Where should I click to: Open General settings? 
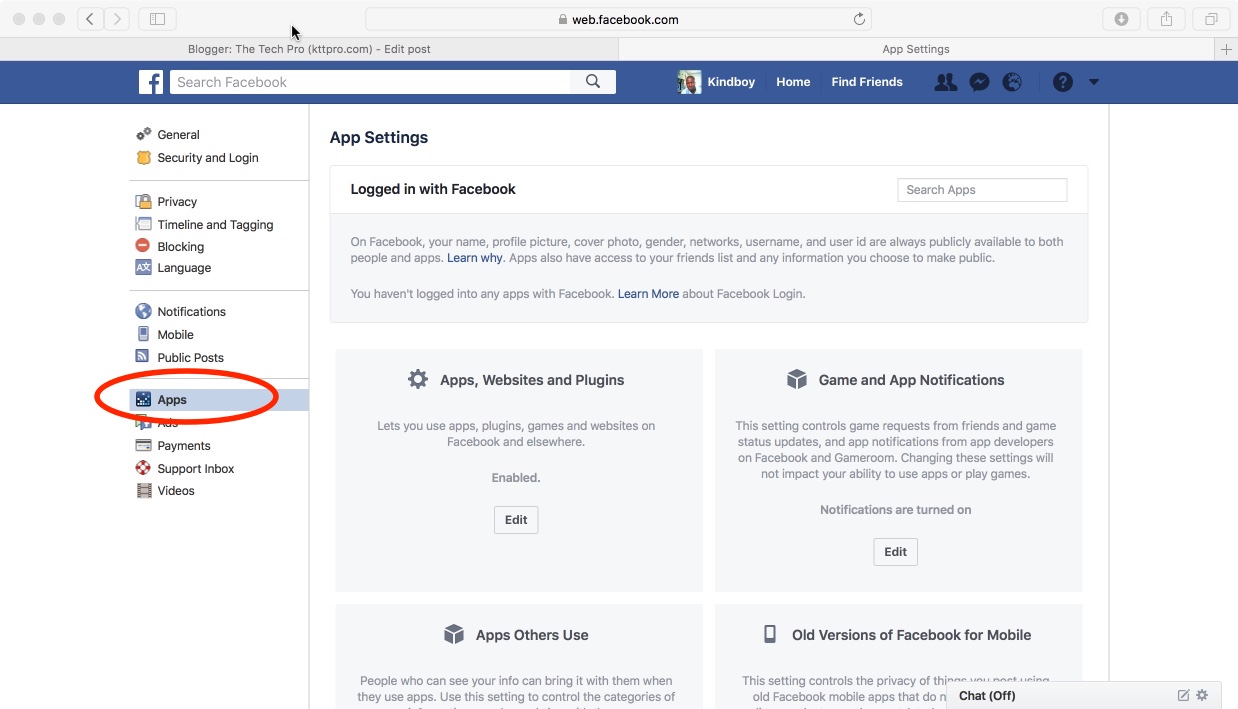click(x=178, y=134)
